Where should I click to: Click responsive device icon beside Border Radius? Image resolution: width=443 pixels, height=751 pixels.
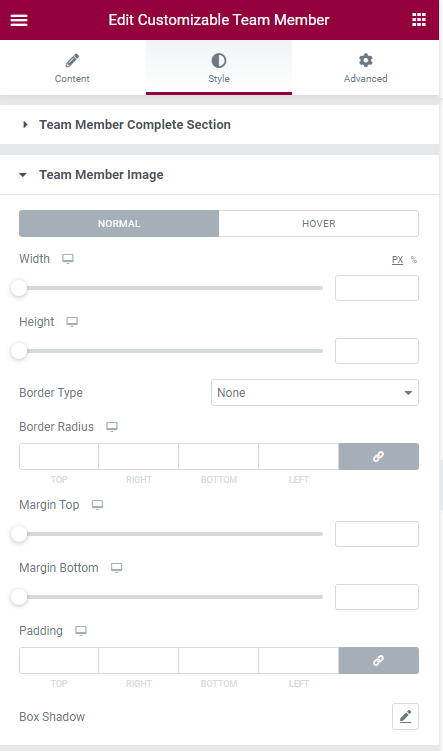112,427
